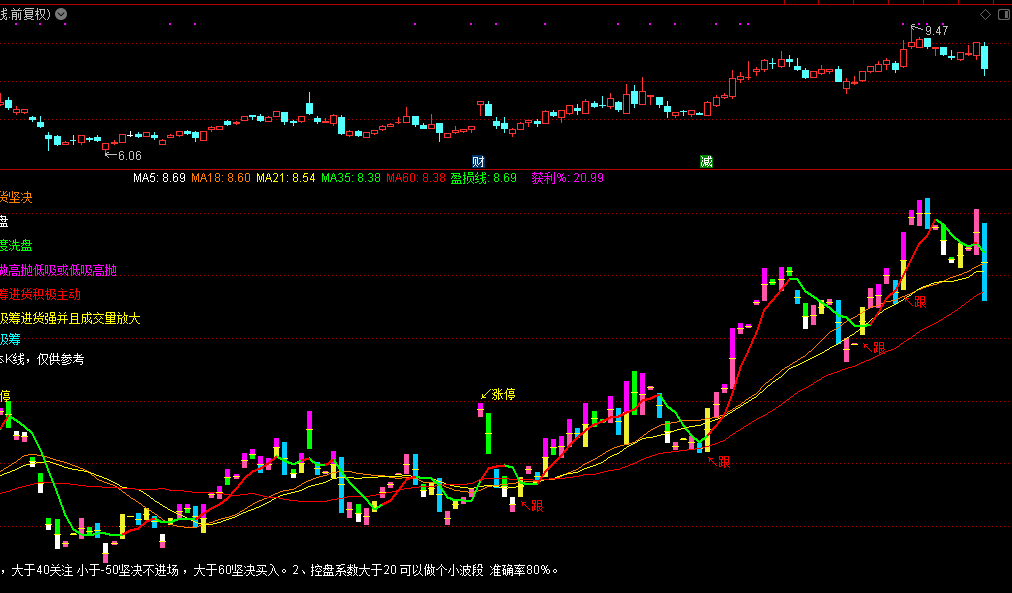Click the magenta 获利% 20.99 label

[567, 178]
